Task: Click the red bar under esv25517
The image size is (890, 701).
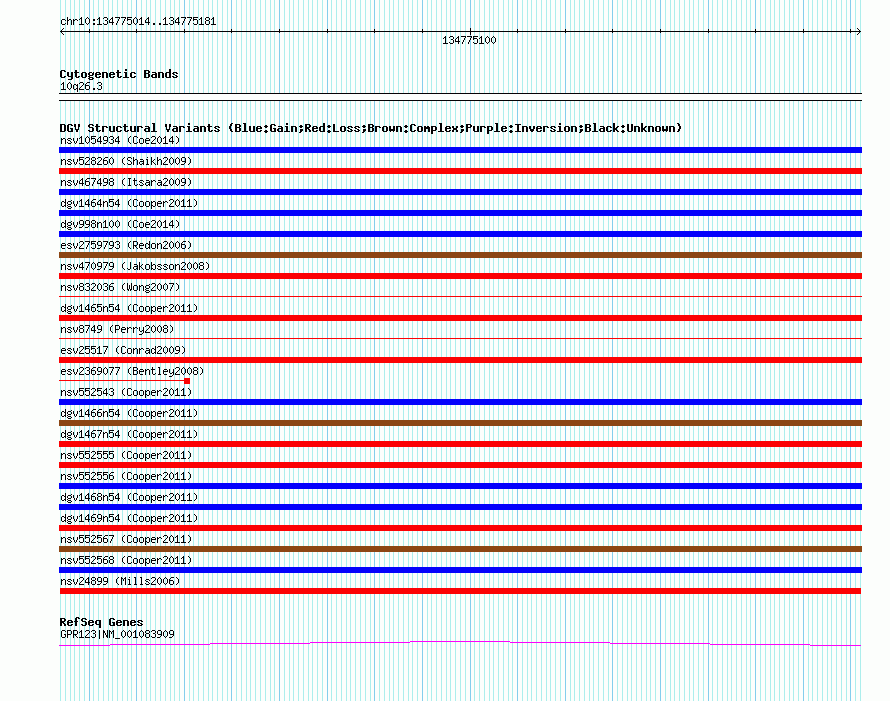Action: click(x=460, y=360)
